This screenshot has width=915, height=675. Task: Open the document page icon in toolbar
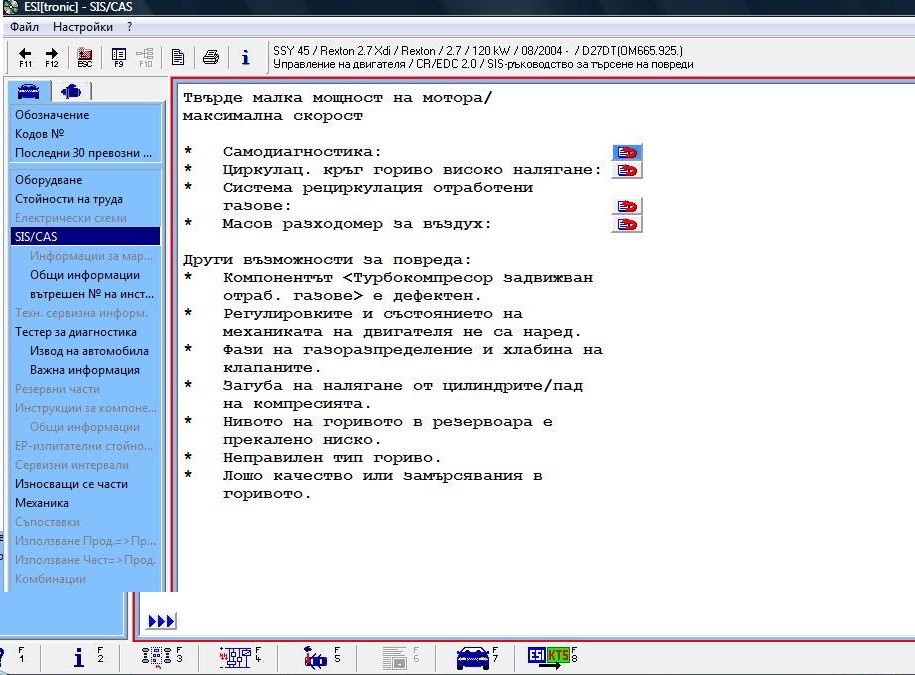(178, 57)
